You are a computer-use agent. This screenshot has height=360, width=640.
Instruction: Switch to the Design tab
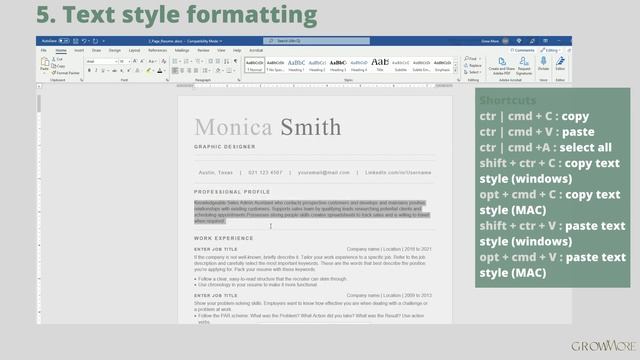click(x=115, y=50)
